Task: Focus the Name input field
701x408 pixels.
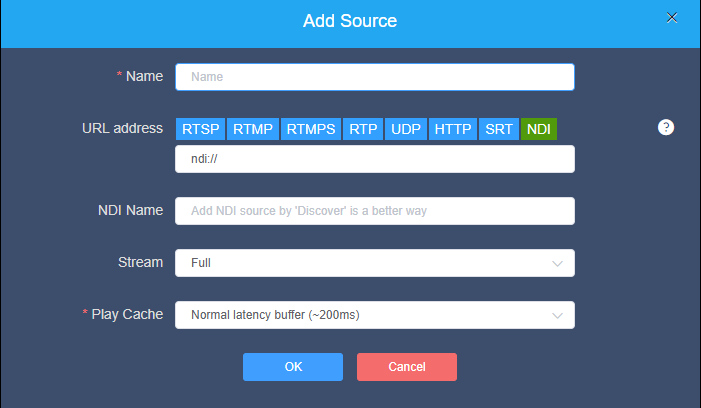Action: tap(375, 77)
